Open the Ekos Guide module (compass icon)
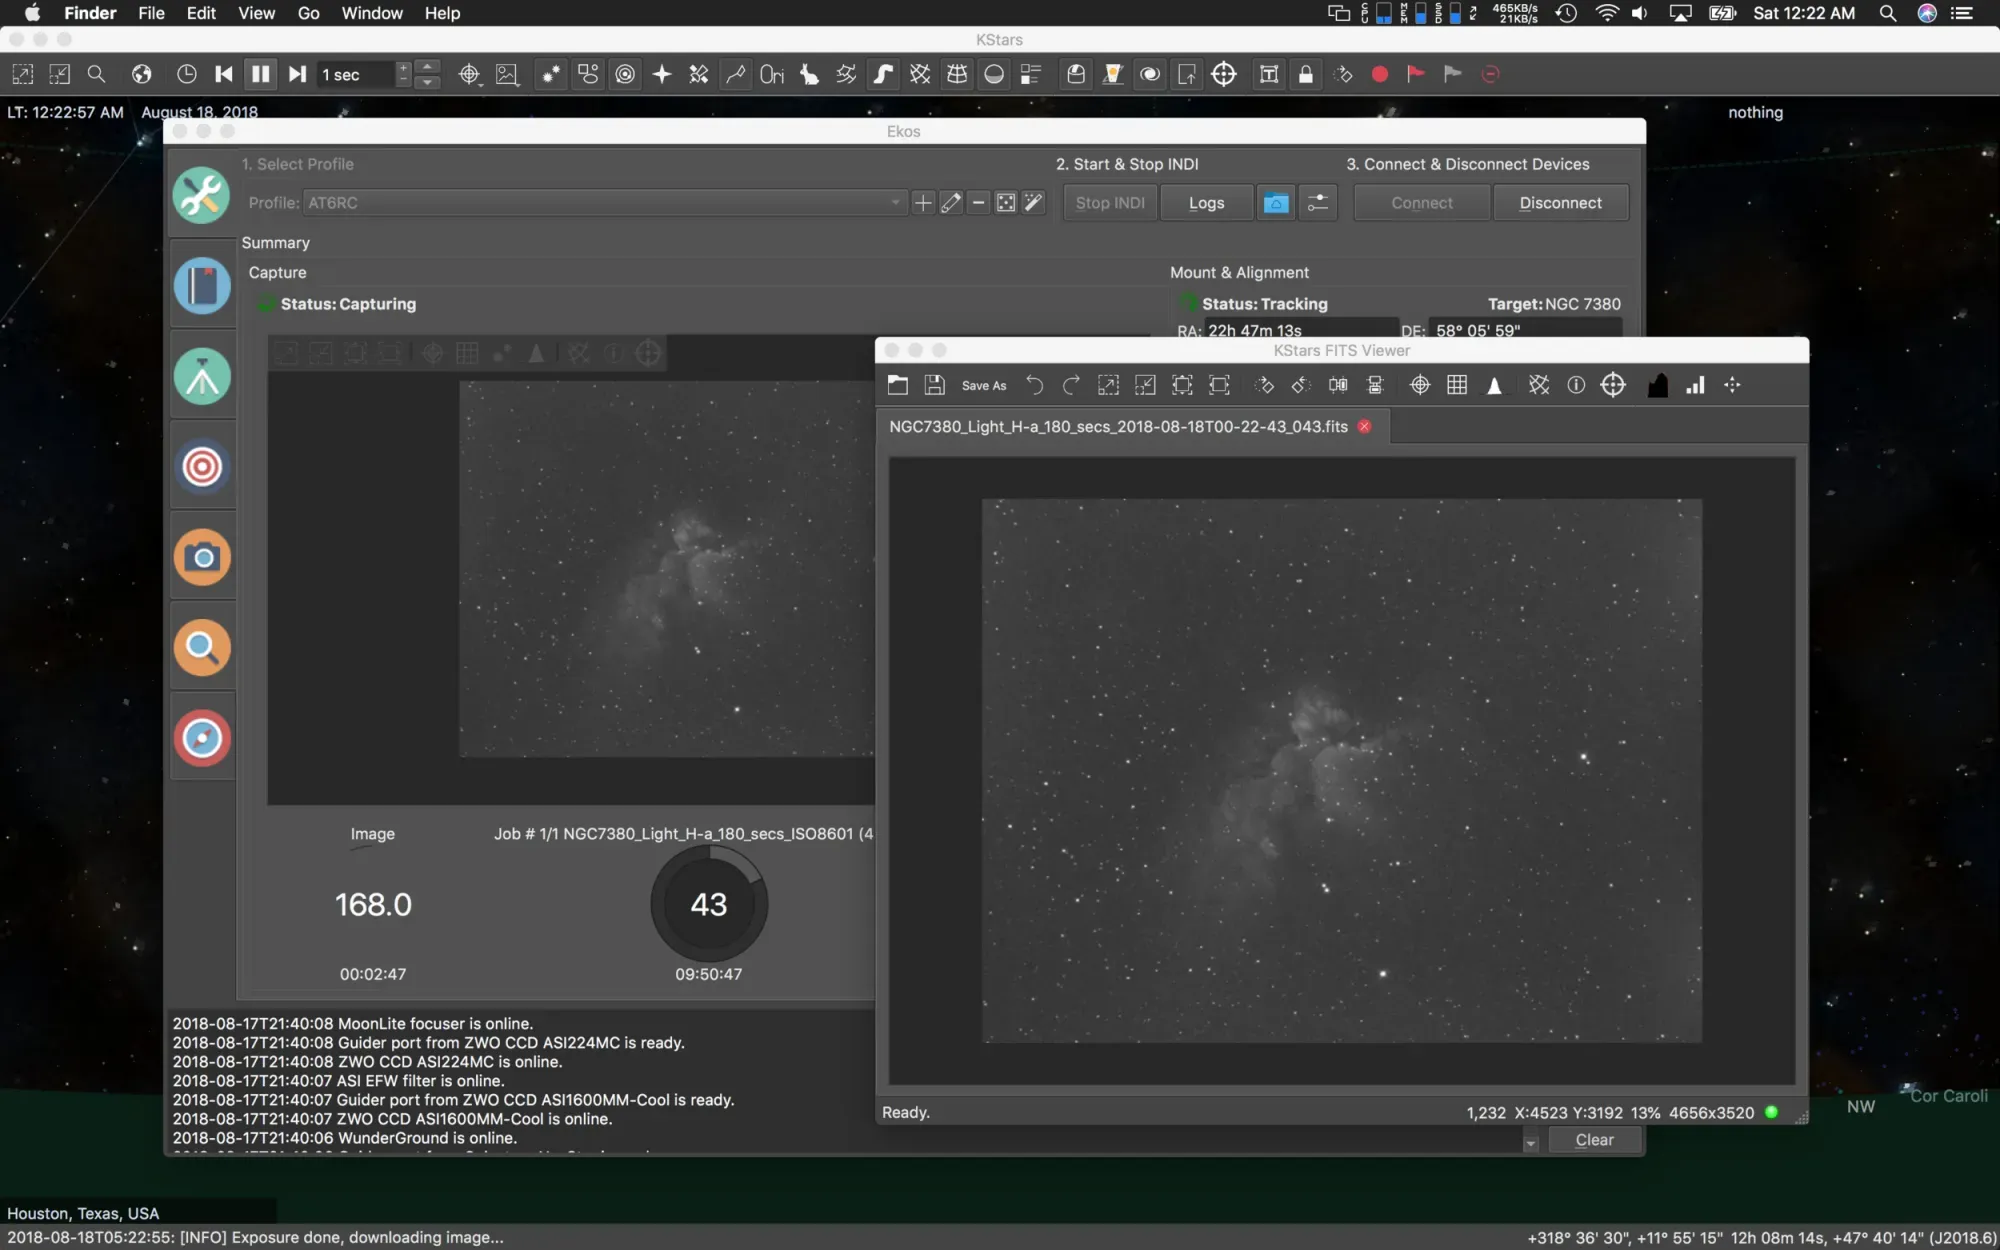This screenshot has width=2000, height=1250. click(202, 738)
